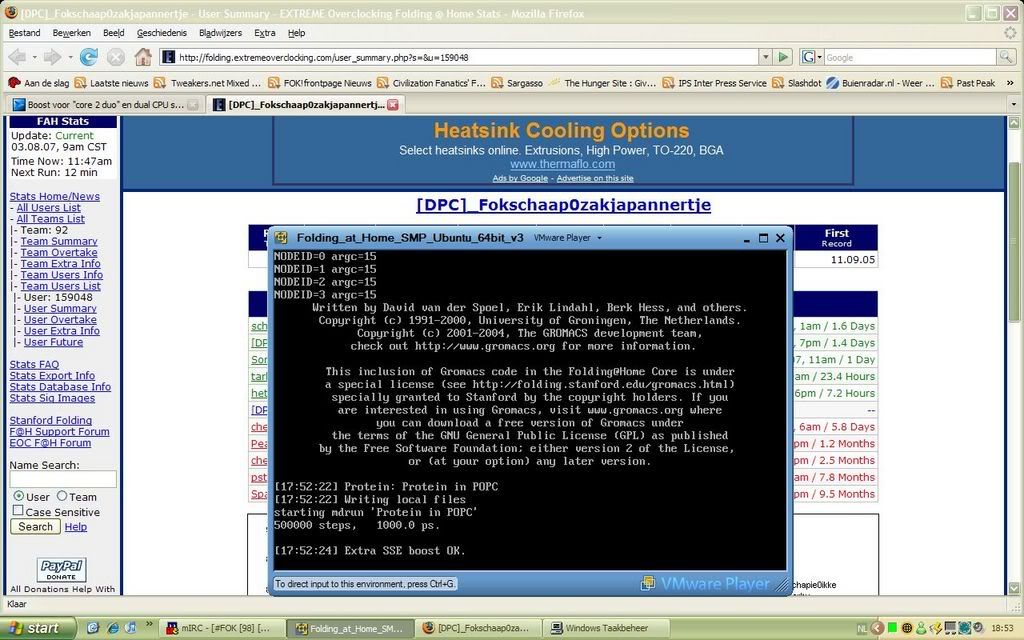Click the magnifier icon in the Google search box
The height and width of the screenshot is (640, 1024).
1006,57
